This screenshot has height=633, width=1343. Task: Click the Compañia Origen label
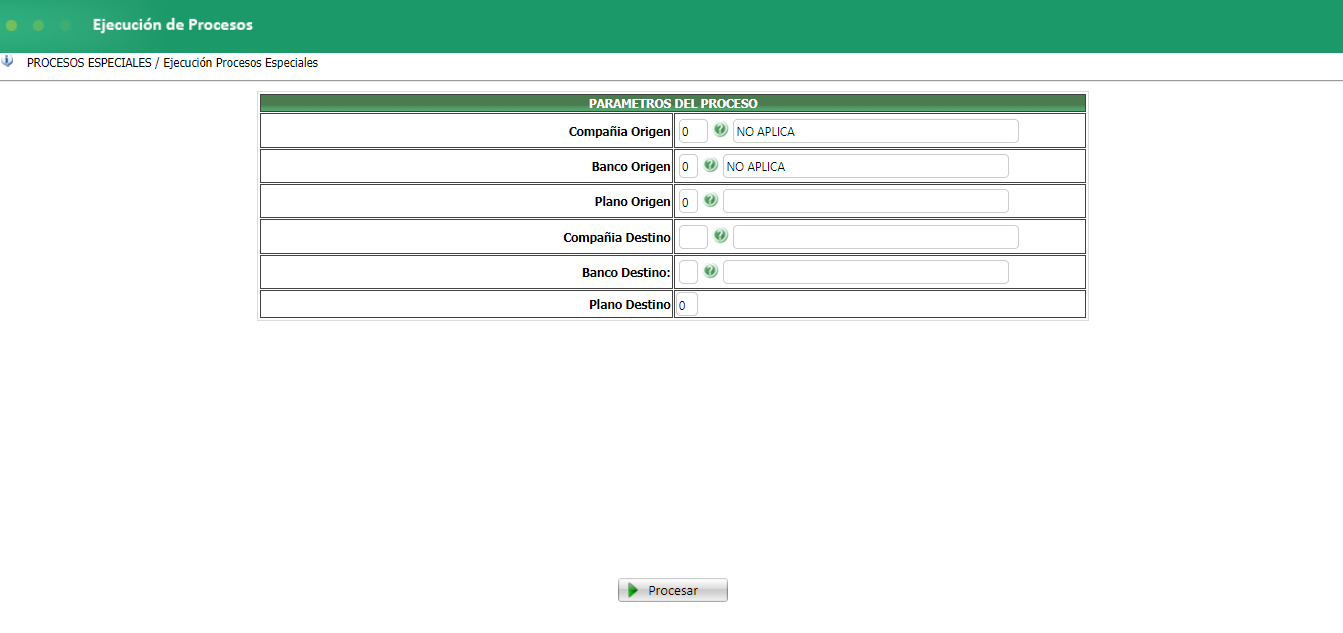[x=619, y=131]
